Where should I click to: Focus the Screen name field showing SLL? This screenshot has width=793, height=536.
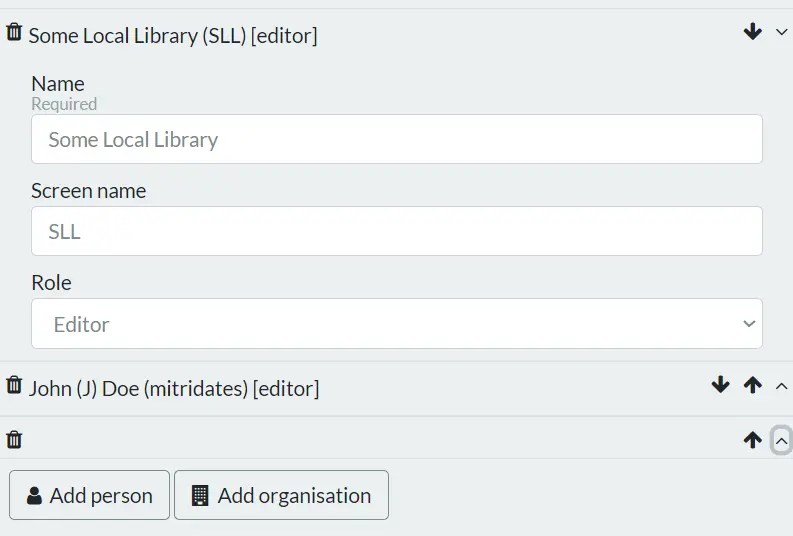pos(396,231)
